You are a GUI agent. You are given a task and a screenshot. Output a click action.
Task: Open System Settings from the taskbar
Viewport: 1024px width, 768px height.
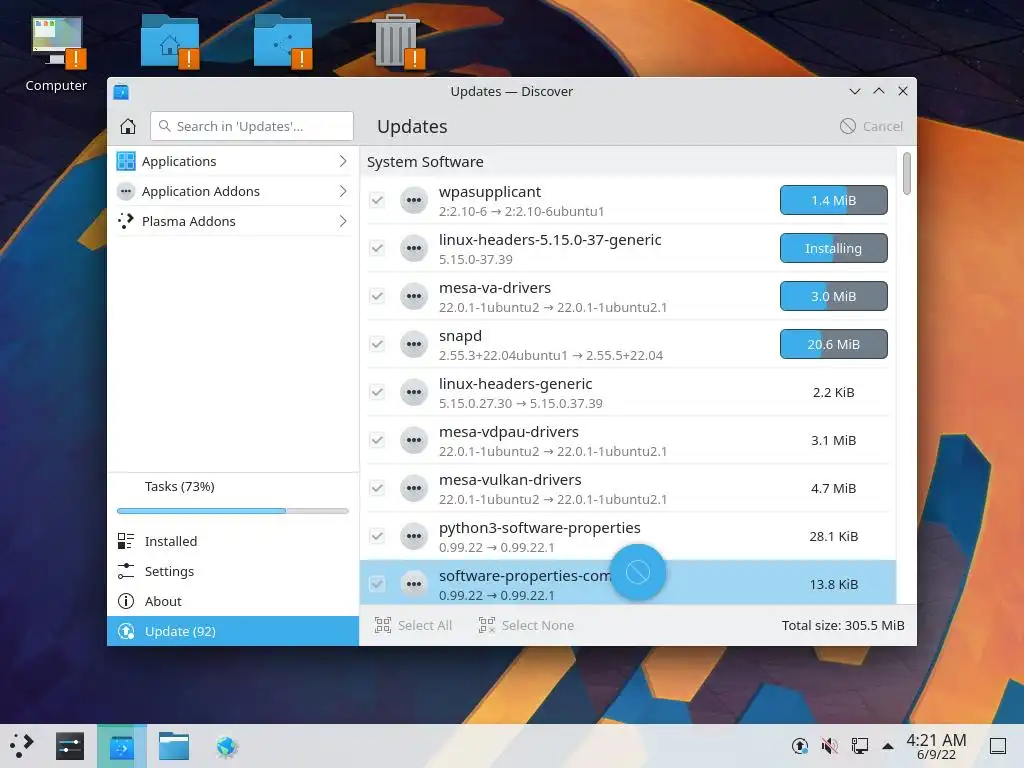70,746
